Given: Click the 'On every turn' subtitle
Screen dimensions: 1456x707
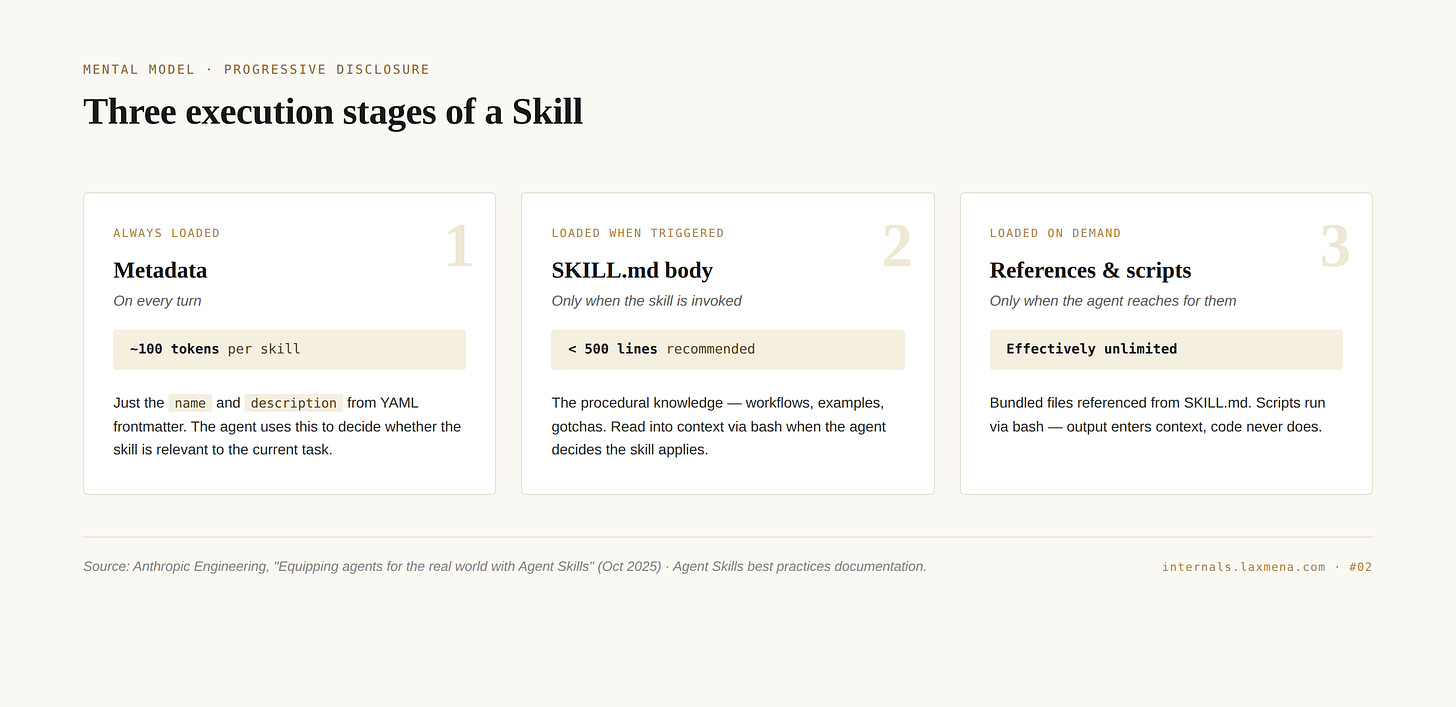Looking at the screenshot, I should [x=158, y=301].
